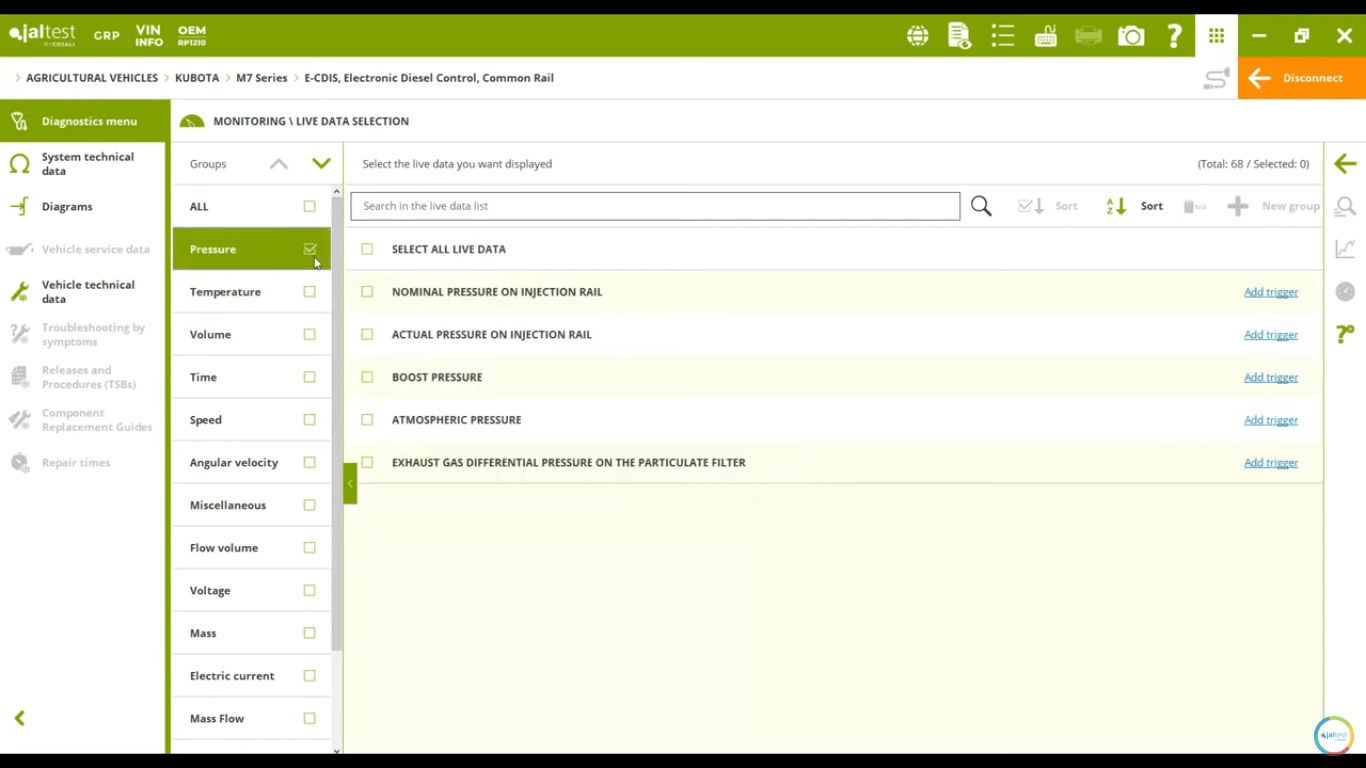1366x768 pixels.
Task: Click the green back arrow icon
Action: (x=1345, y=164)
